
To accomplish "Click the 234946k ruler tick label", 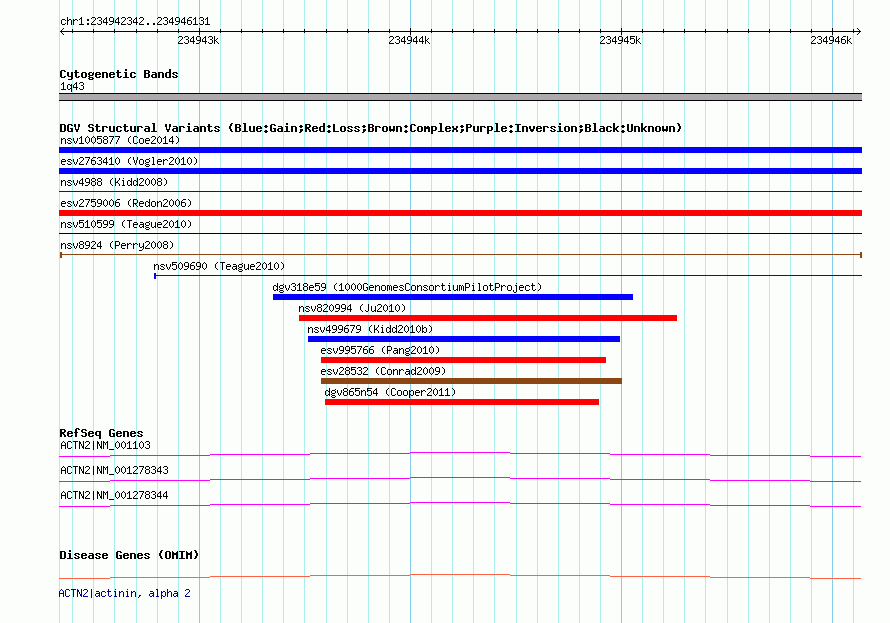I will [x=832, y=40].
